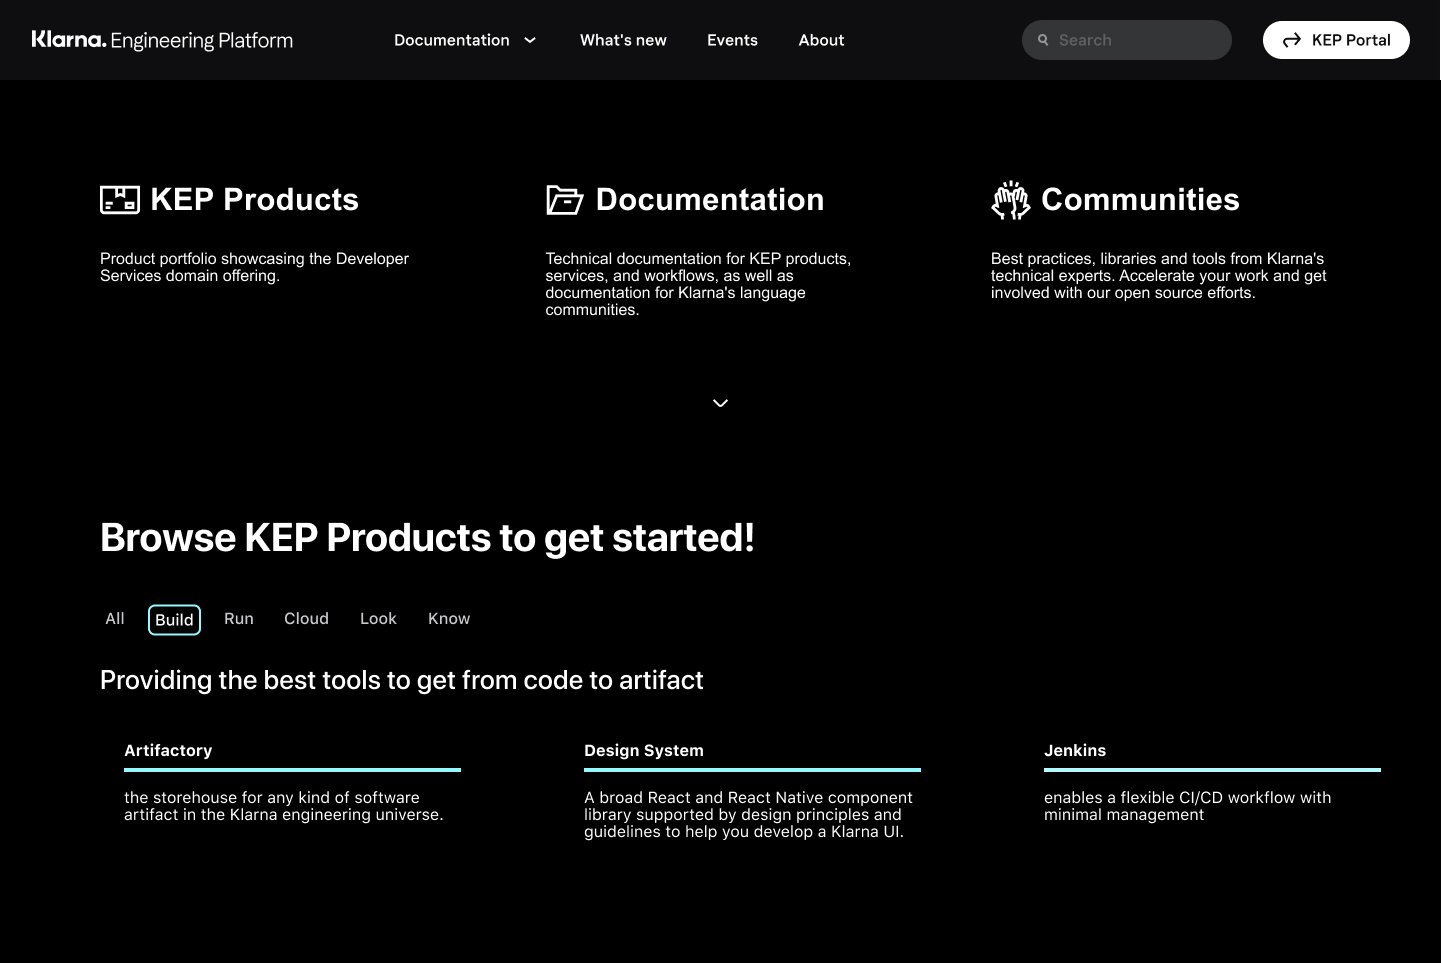This screenshot has width=1441, height=963.
Task: Click the KEP Products box icon
Action: (x=120, y=200)
